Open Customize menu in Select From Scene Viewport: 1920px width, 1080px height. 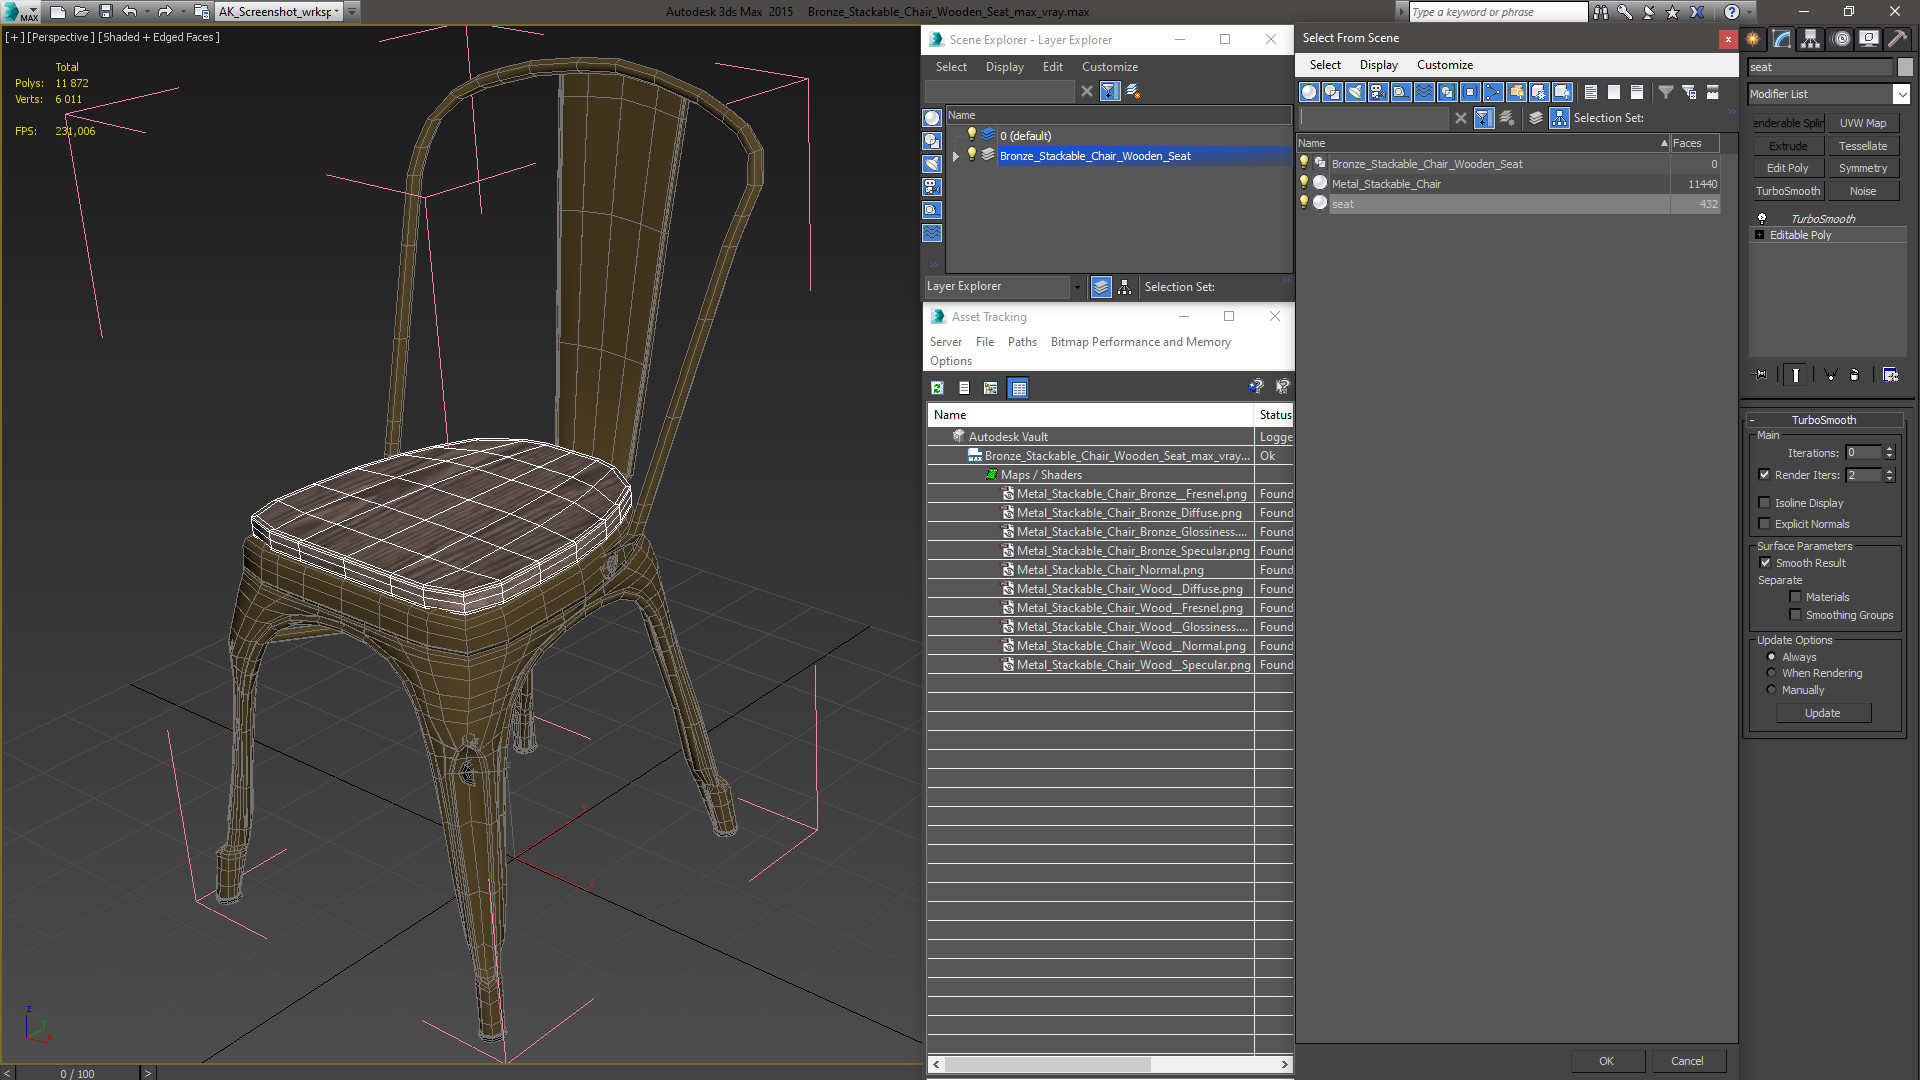pyautogui.click(x=1444, y=65)
